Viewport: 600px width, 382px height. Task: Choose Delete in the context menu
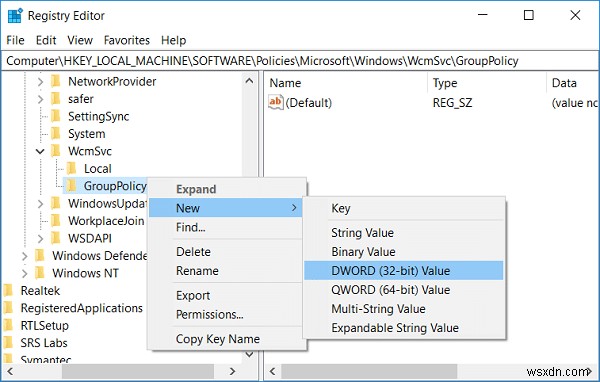[x=227, y=252]
